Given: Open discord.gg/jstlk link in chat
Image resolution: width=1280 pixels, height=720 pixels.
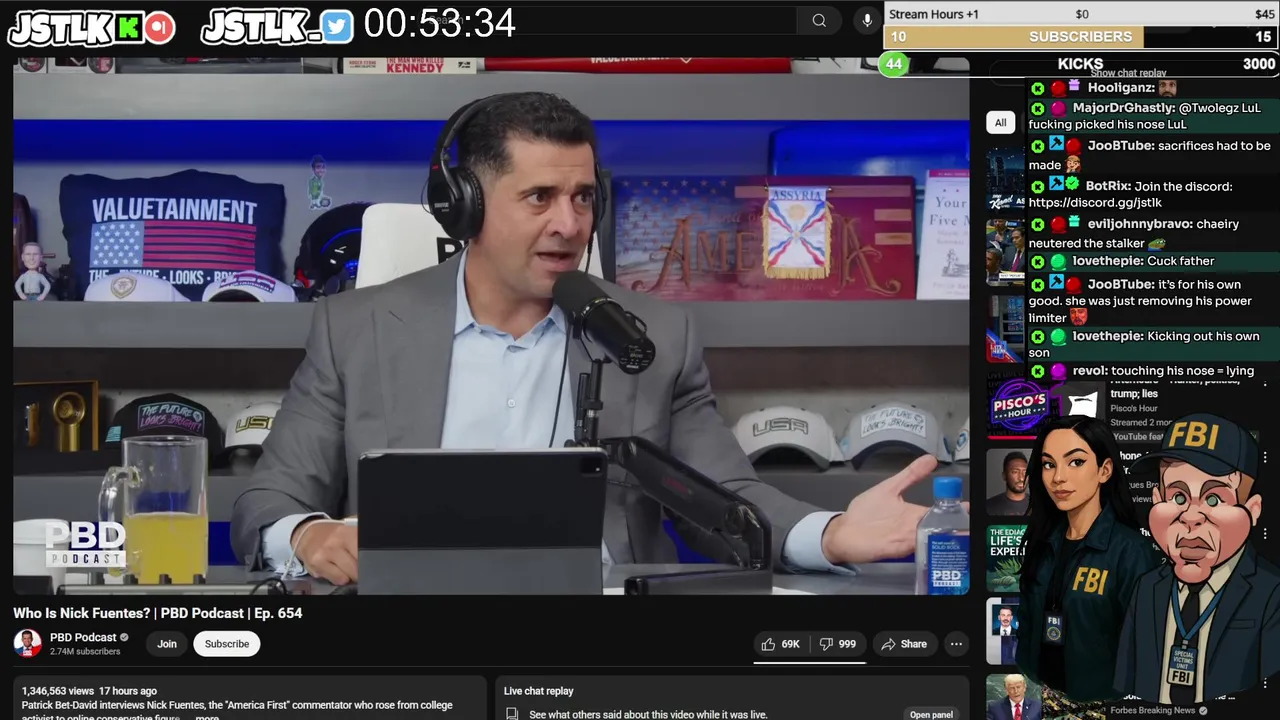Looking at the screenshot, I should click(1095, 203).
